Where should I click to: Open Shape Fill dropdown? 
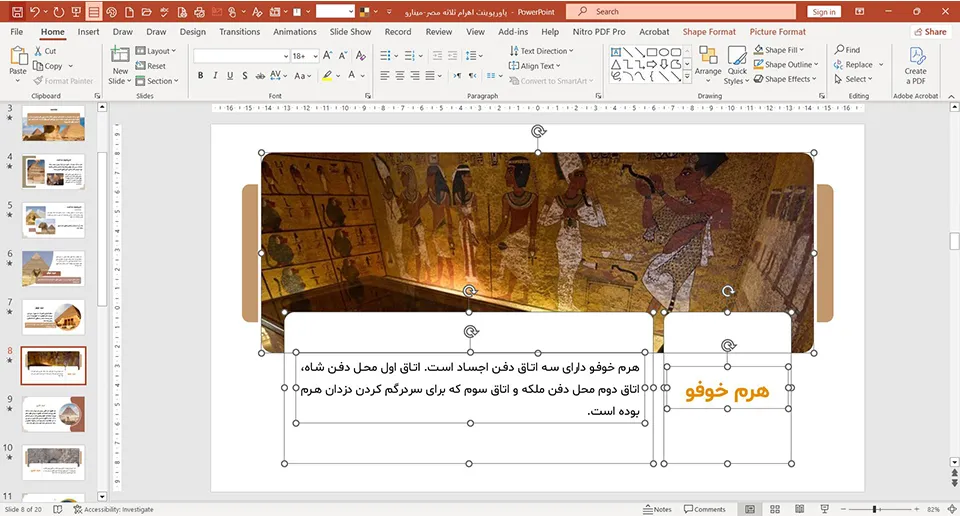point(779,50)
